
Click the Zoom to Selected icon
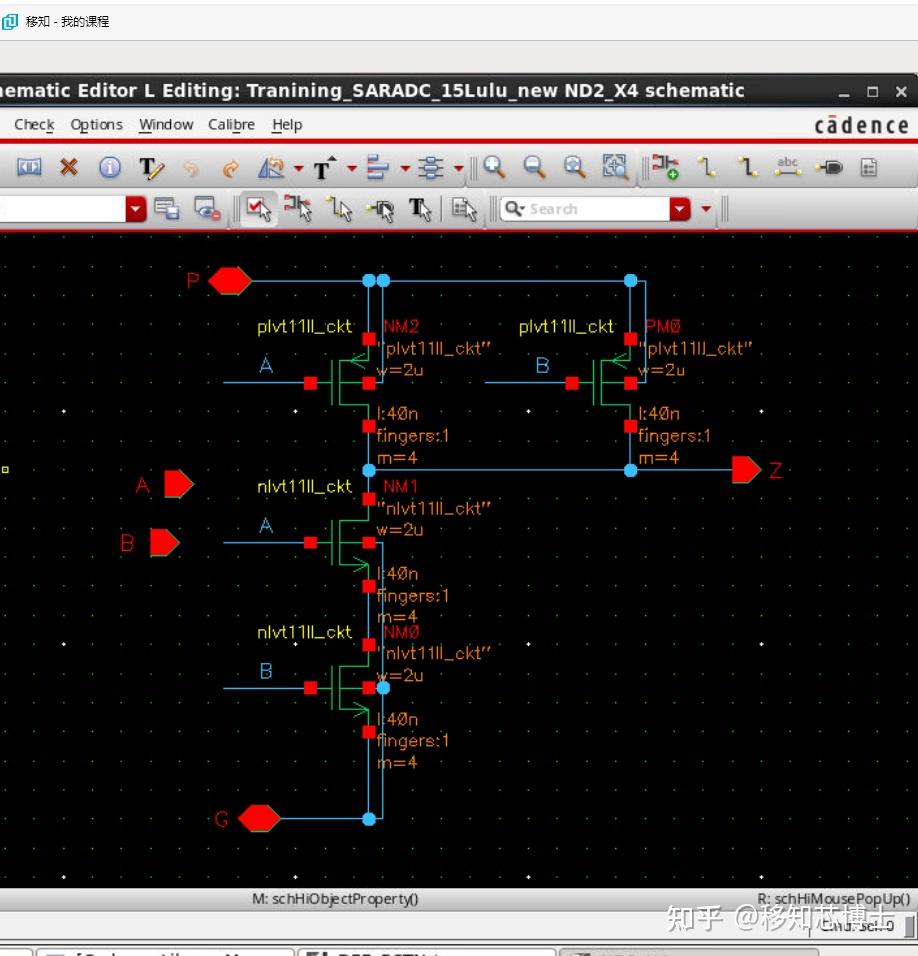615,167
